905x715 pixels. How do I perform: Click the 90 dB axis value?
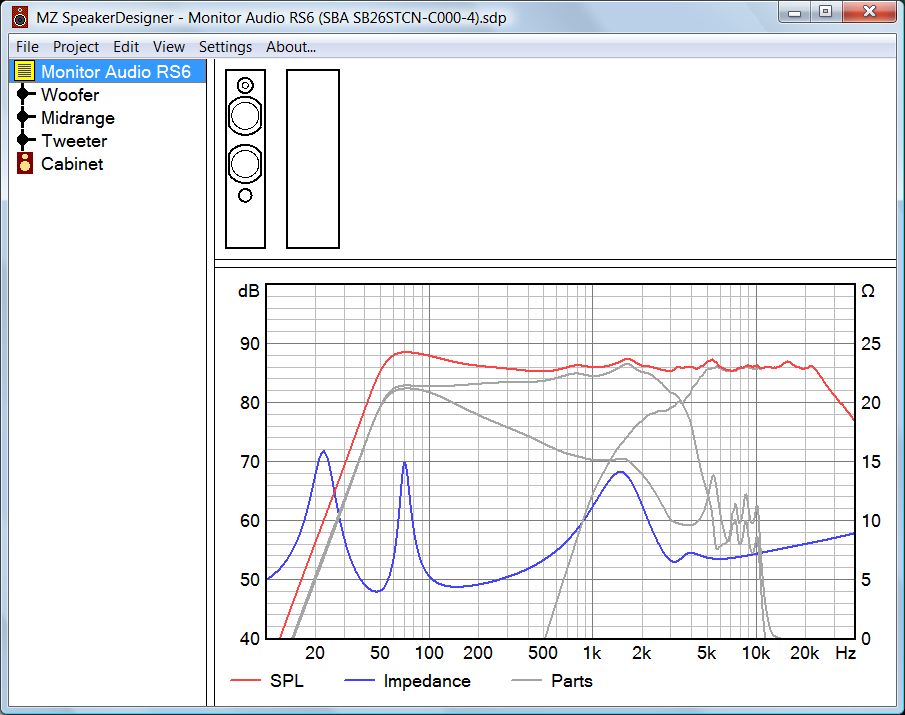(250, 344)
